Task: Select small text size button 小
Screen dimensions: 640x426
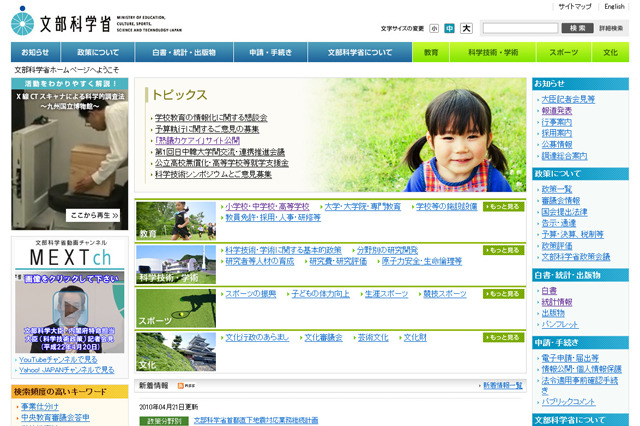Action: [x=434, y=29]
